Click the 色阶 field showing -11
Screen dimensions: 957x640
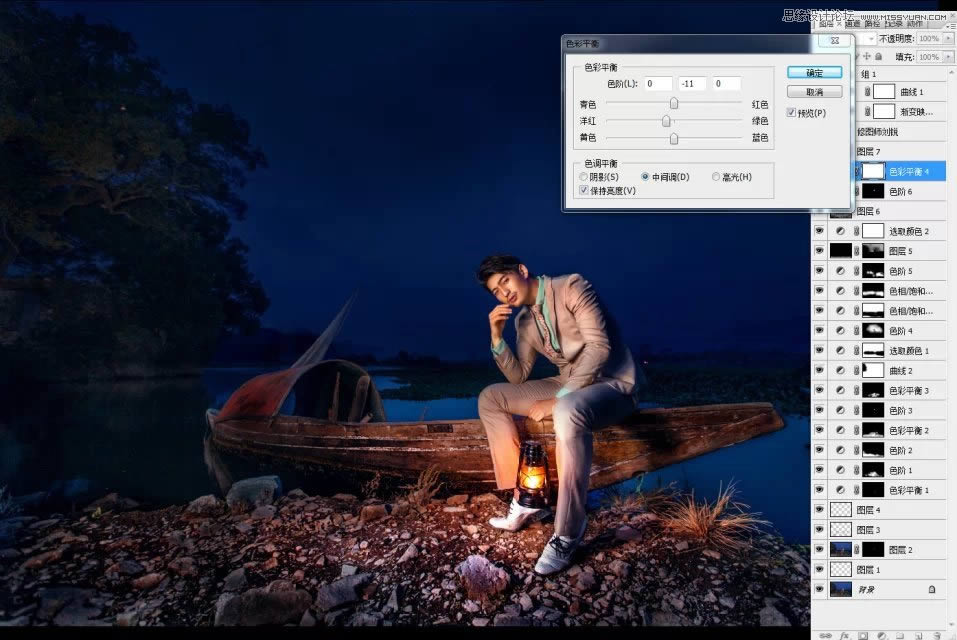coord(693,84)
